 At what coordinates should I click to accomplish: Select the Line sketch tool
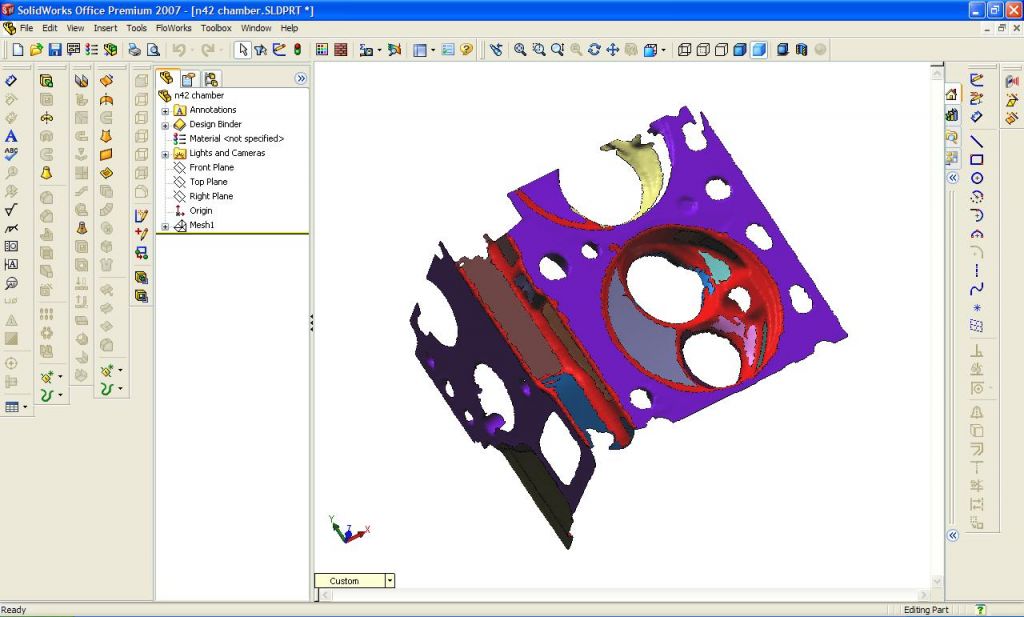(x=977, y=141)
